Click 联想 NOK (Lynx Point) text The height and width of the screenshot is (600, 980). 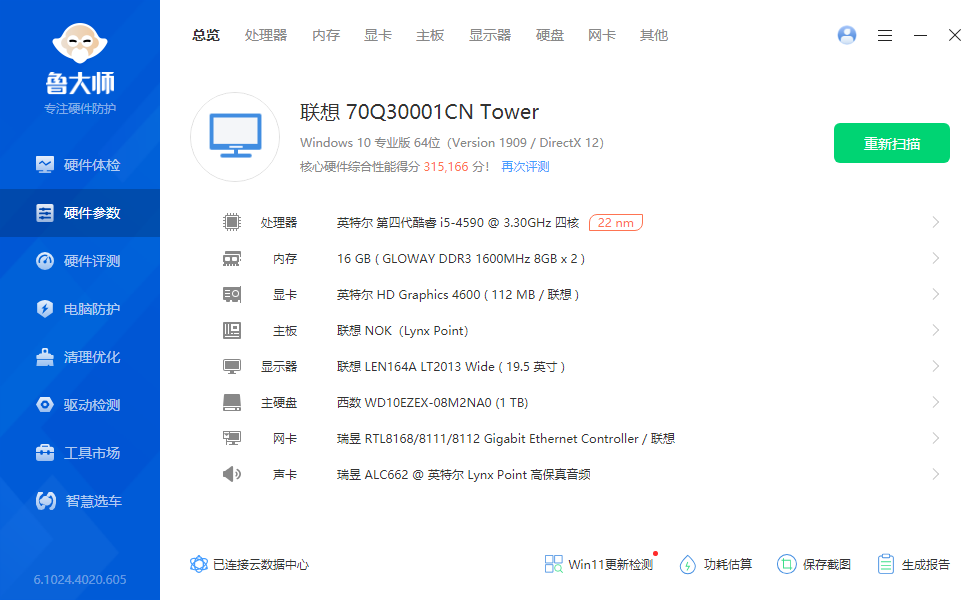[x=402, y=331]
